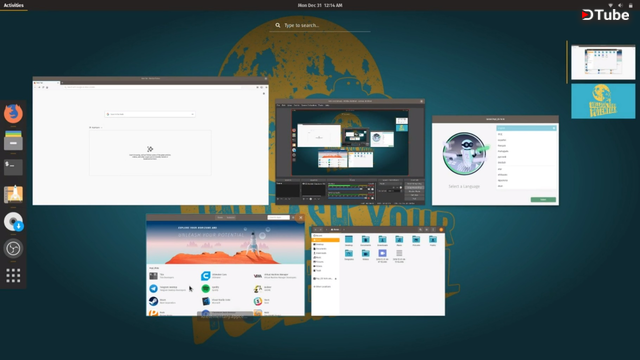Launch Firefox from the dock
Image resolution: width=640 pixels, height=360 pixels.
pos(13,113)
